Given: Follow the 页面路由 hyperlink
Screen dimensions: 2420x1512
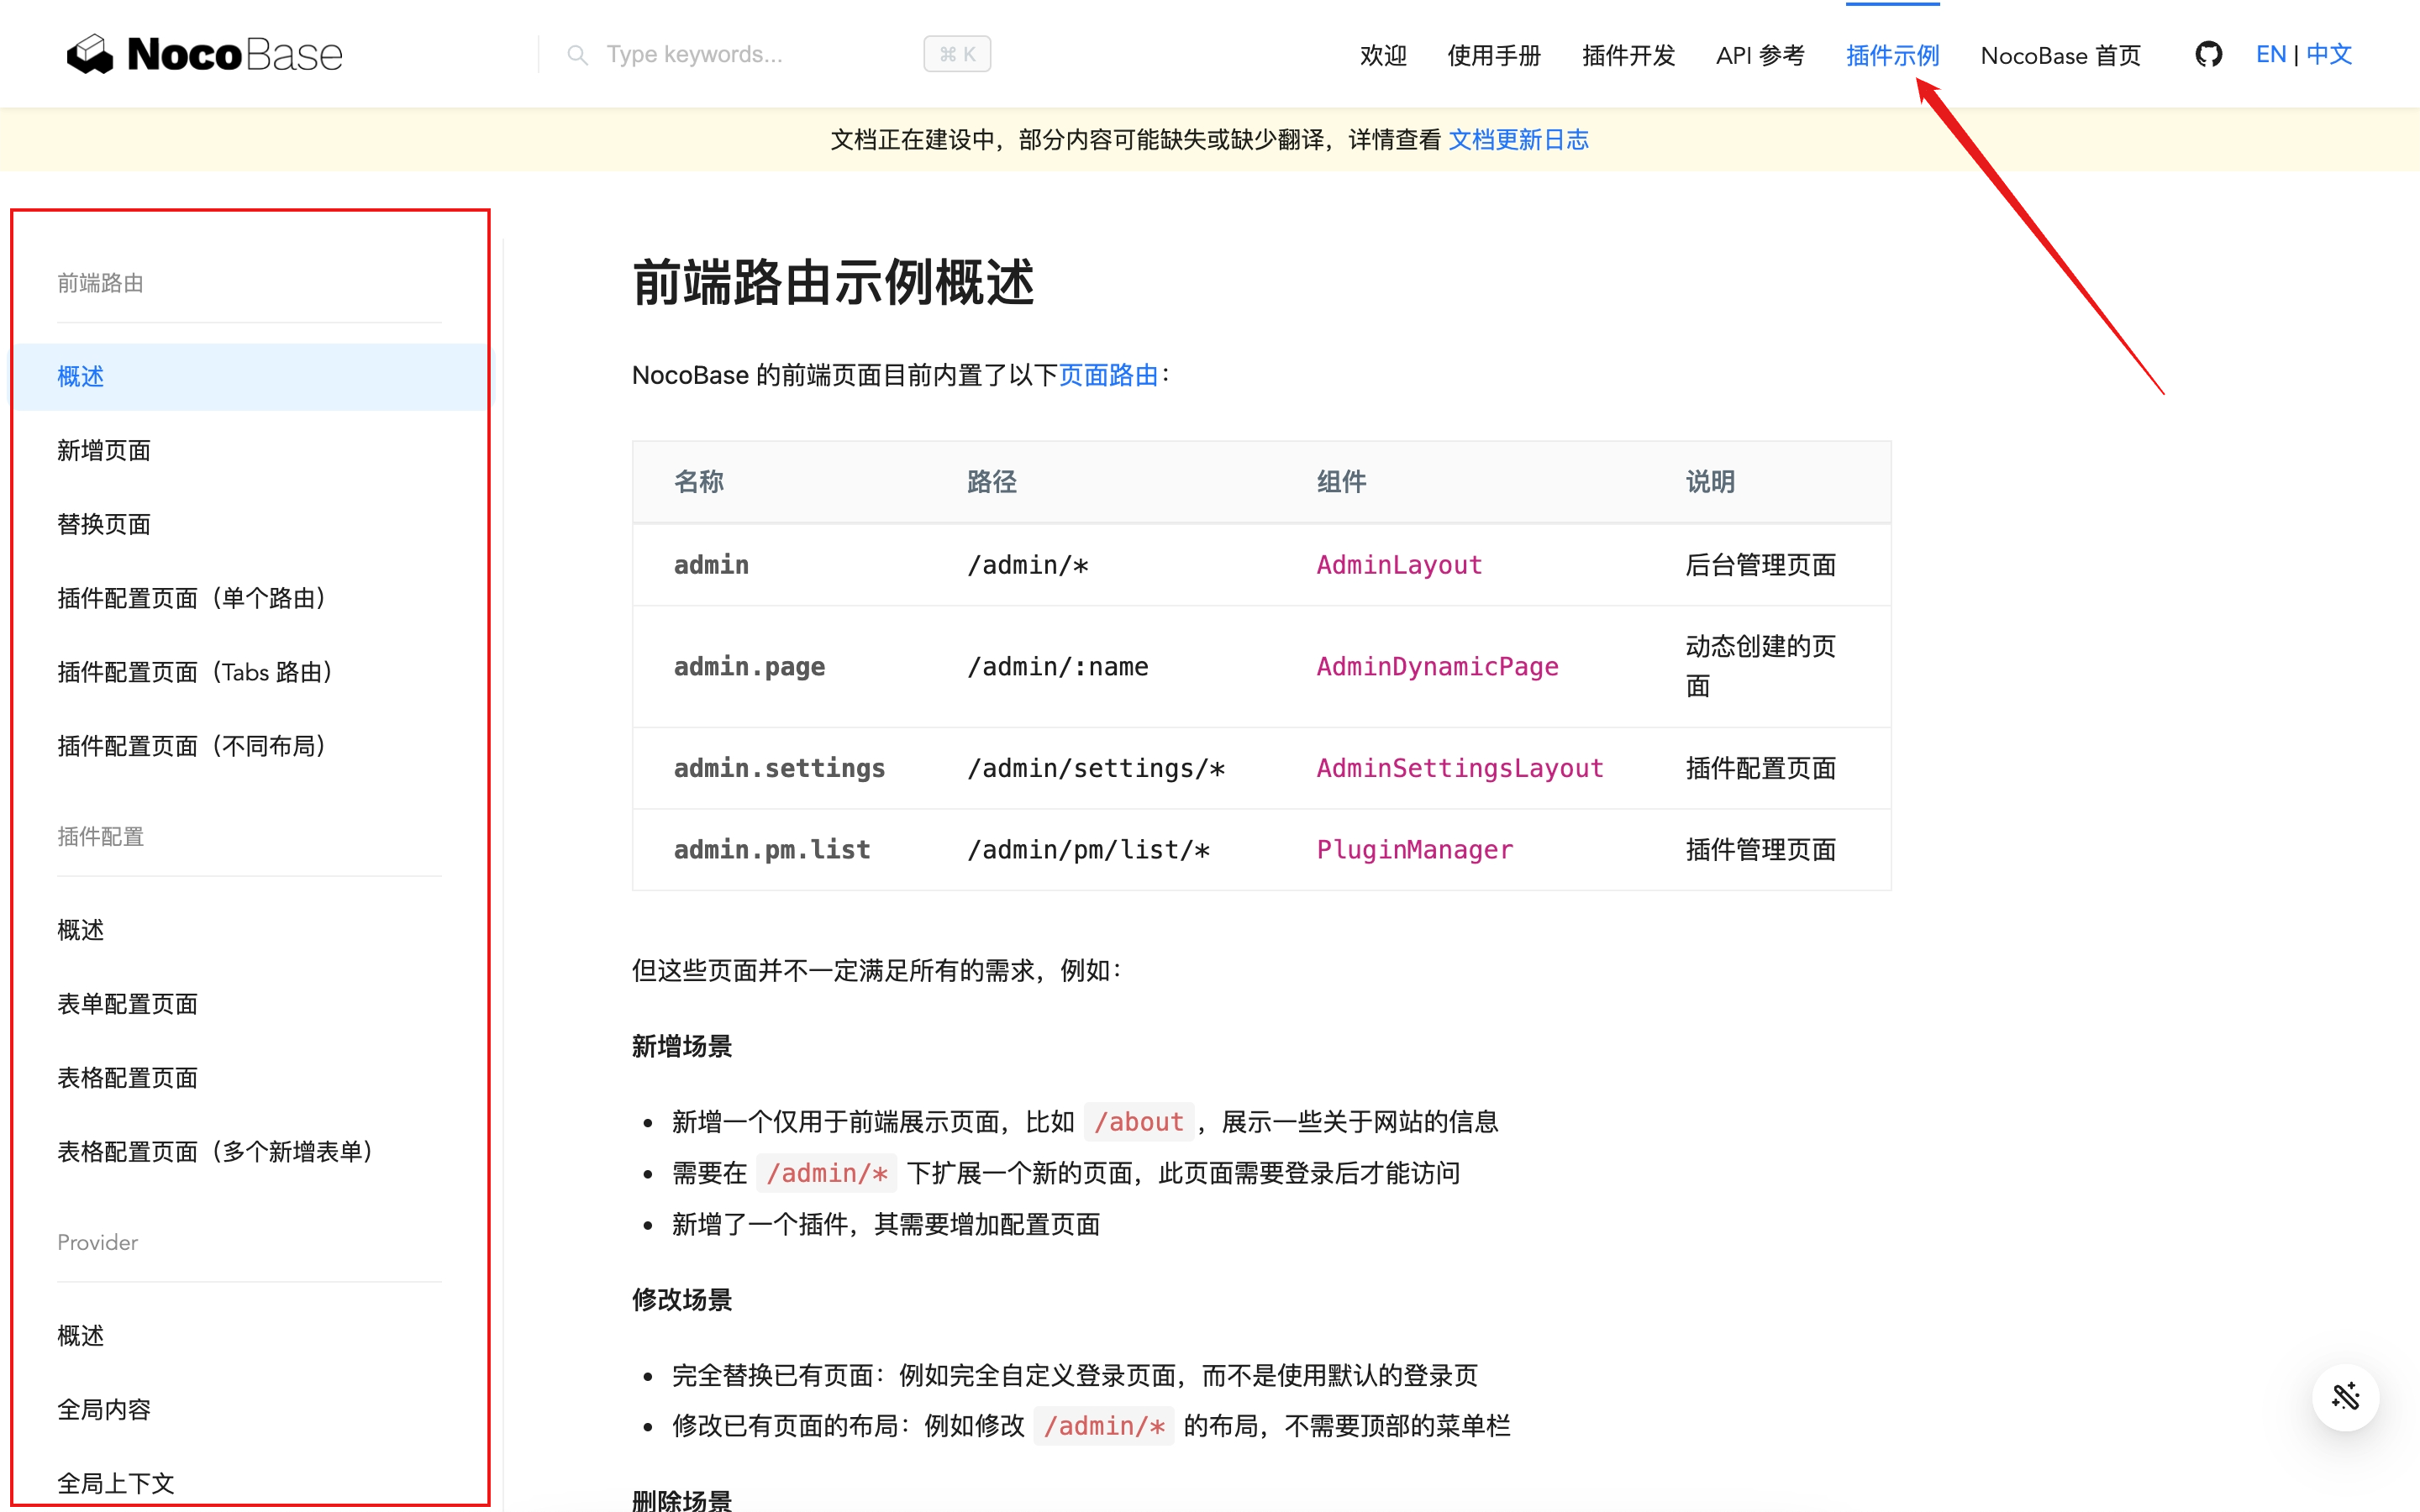Looking at the screenshot, I should pos(1108,375).
